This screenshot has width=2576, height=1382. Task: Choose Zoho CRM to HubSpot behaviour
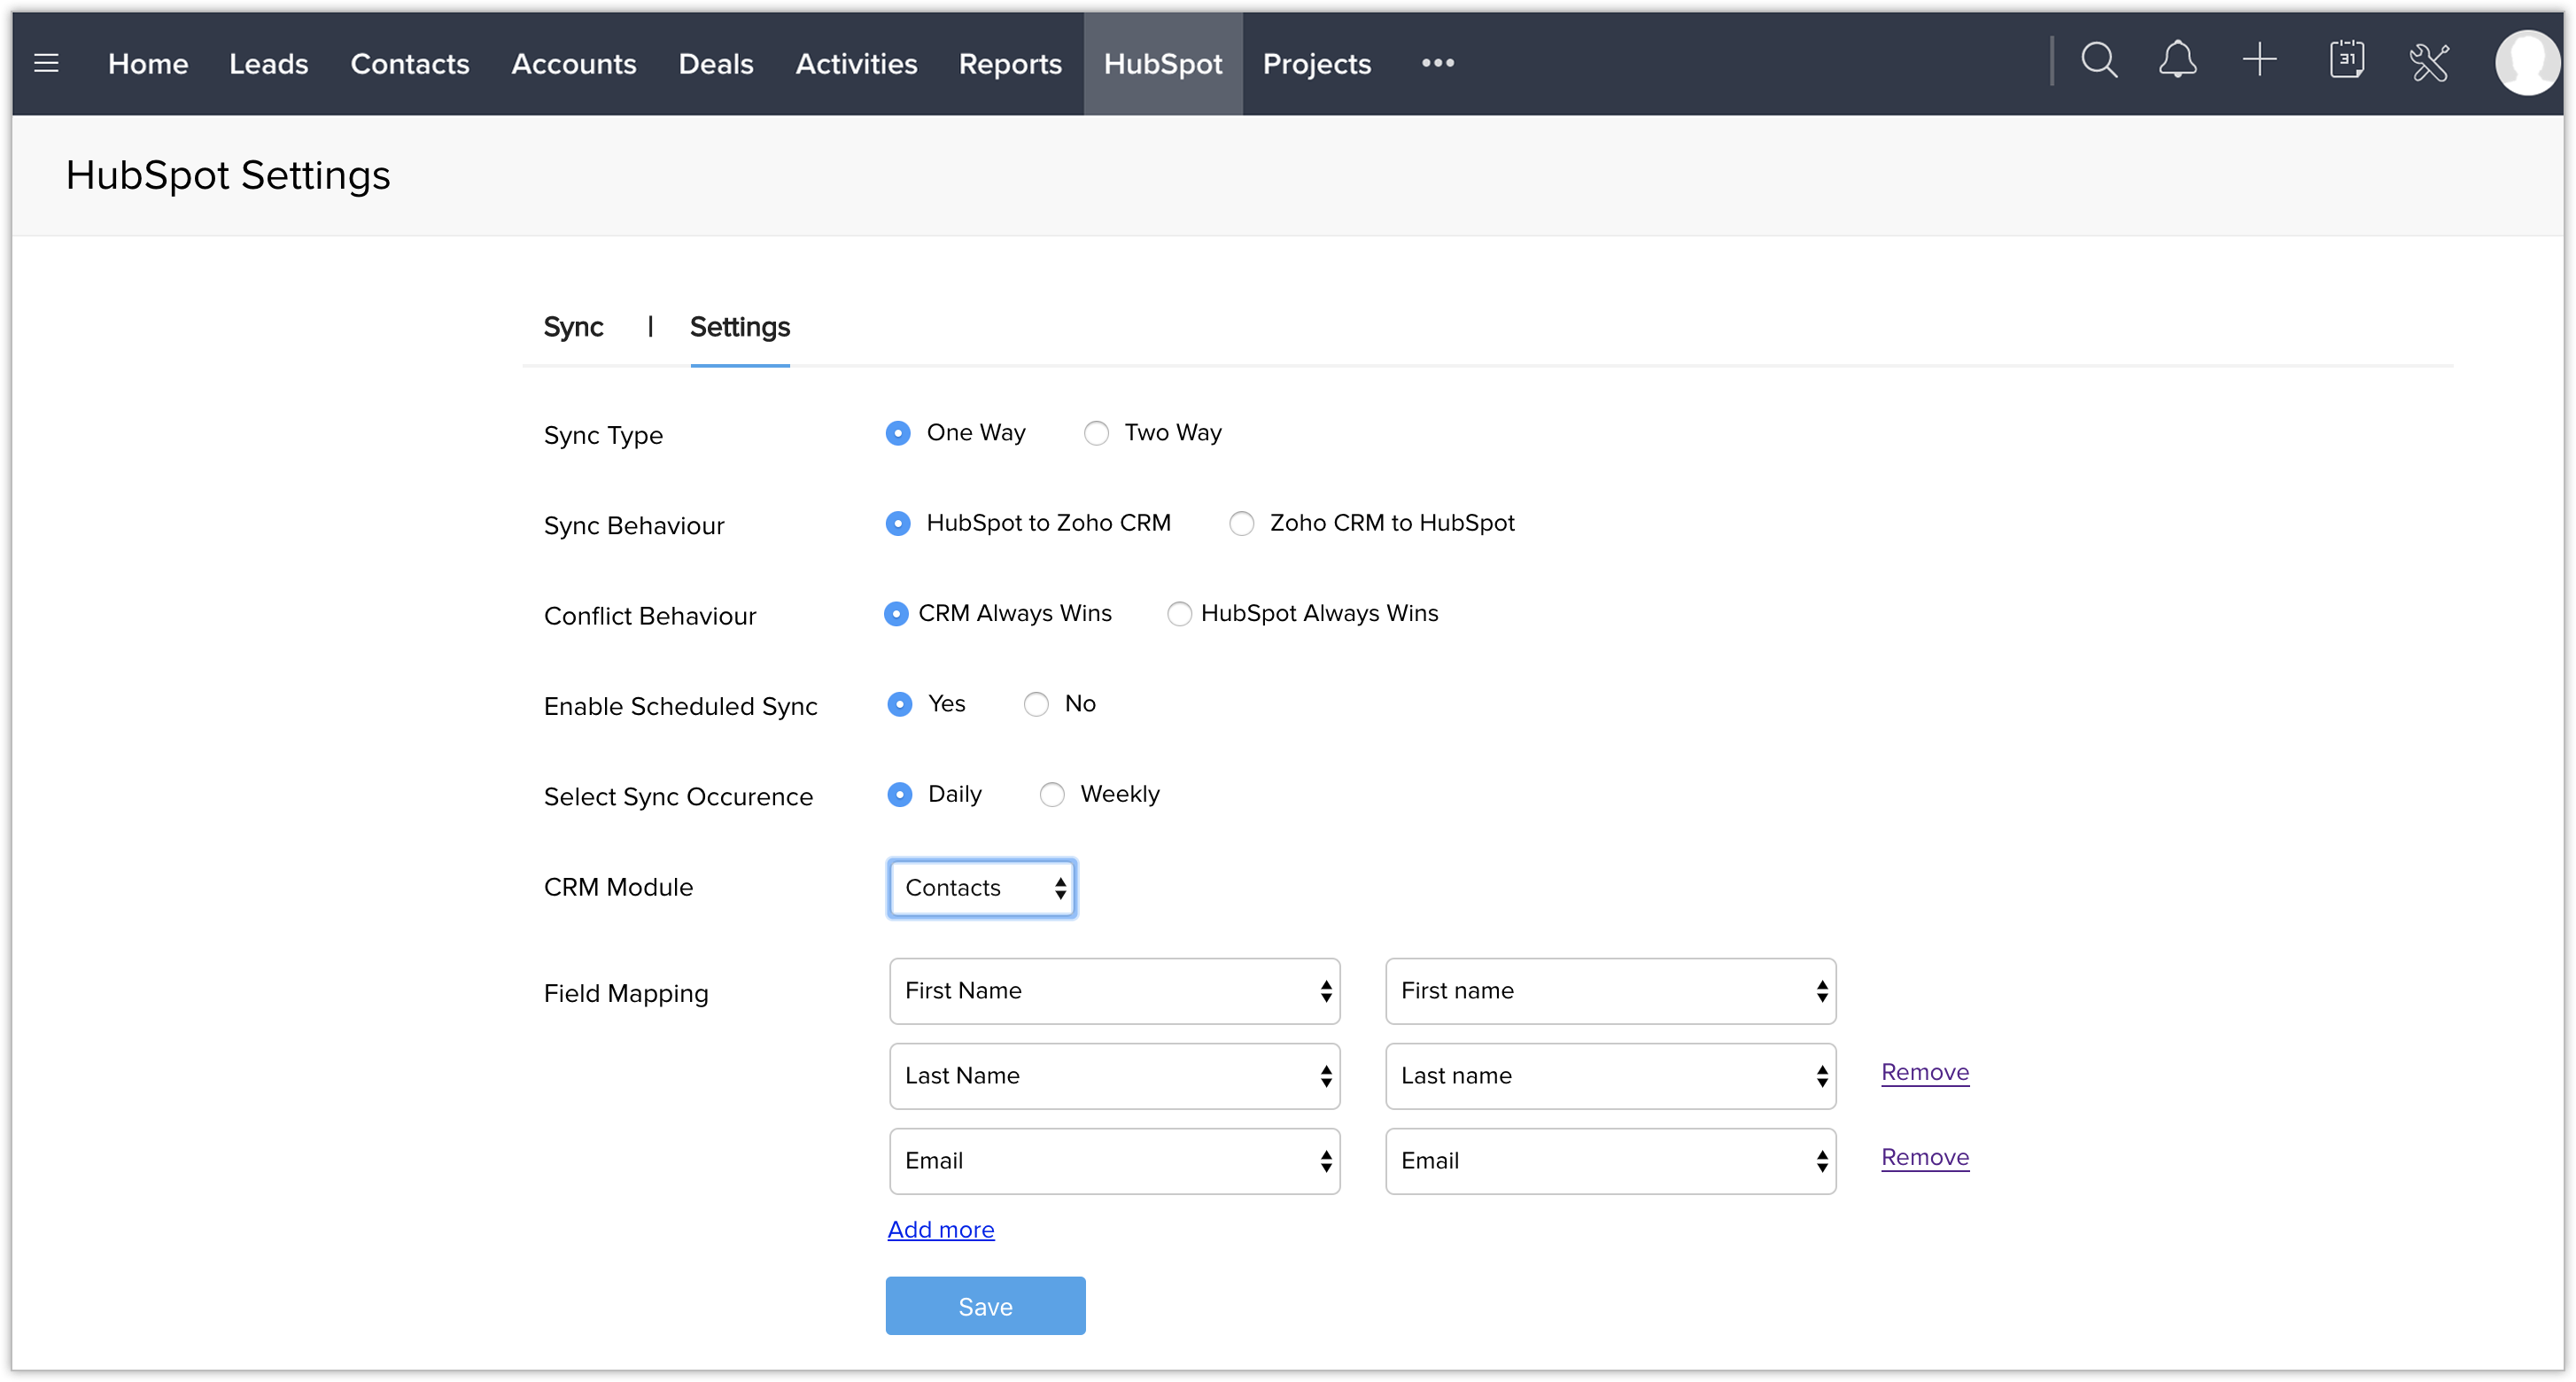[x=1241, y=524]
